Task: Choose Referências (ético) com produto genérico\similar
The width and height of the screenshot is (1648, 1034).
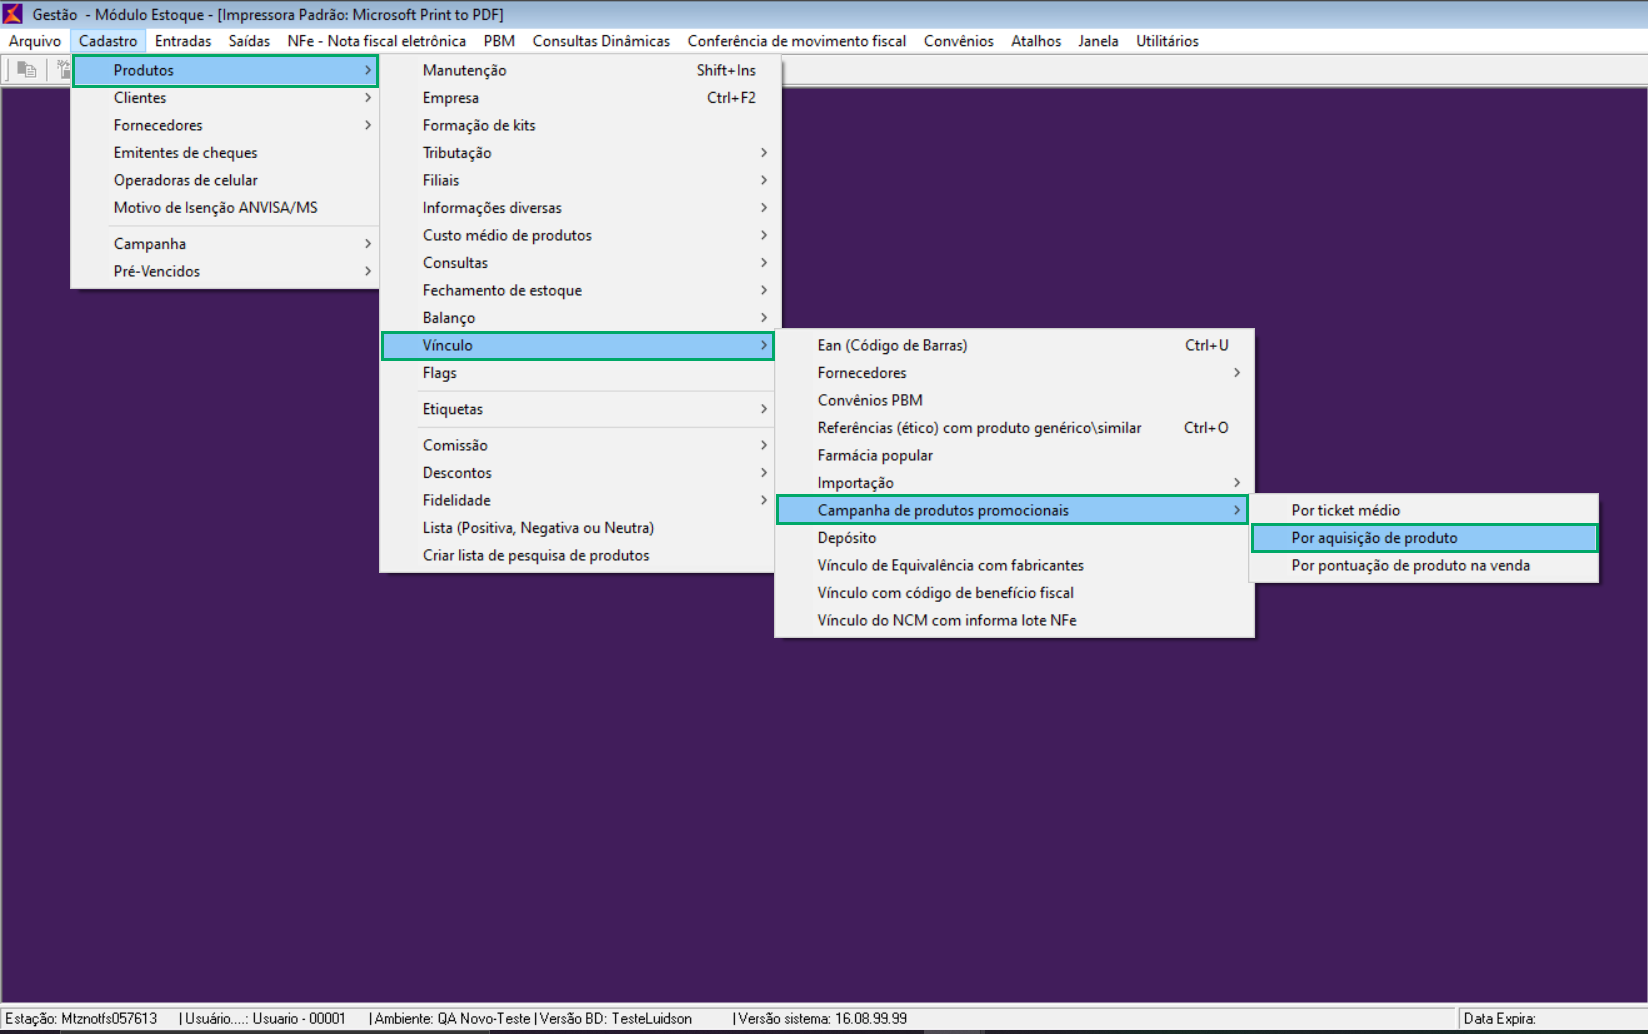Action: [1013, 428]
